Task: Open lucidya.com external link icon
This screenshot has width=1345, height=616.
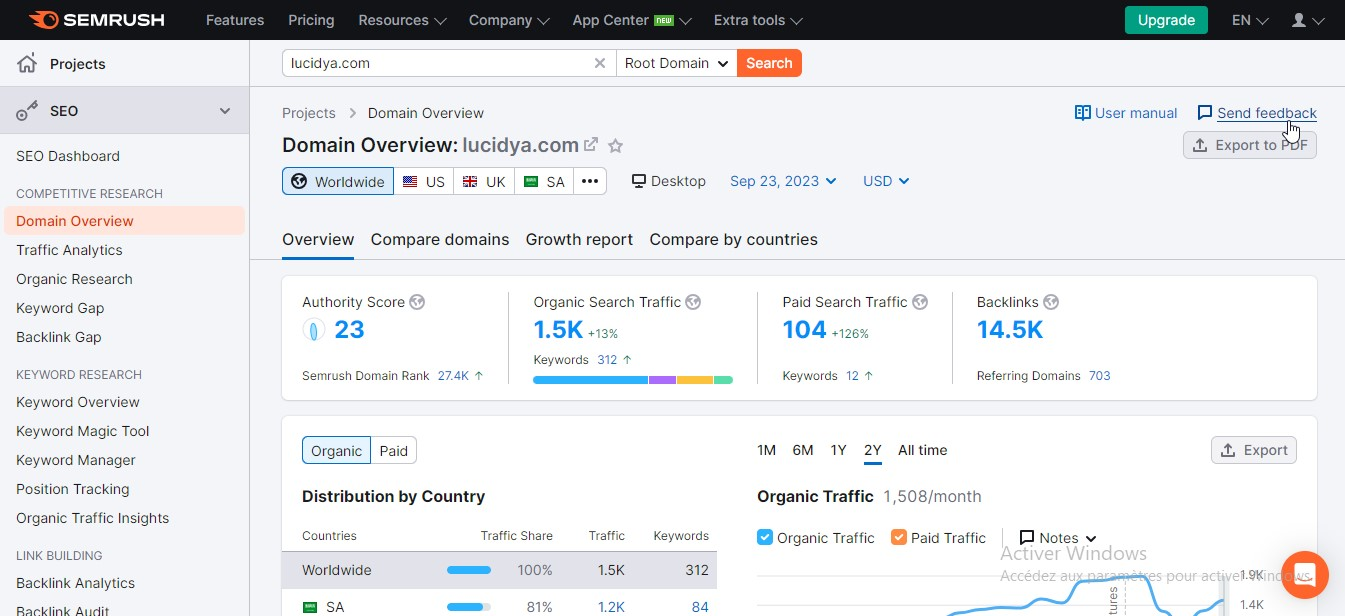Action: pos(591,145)
